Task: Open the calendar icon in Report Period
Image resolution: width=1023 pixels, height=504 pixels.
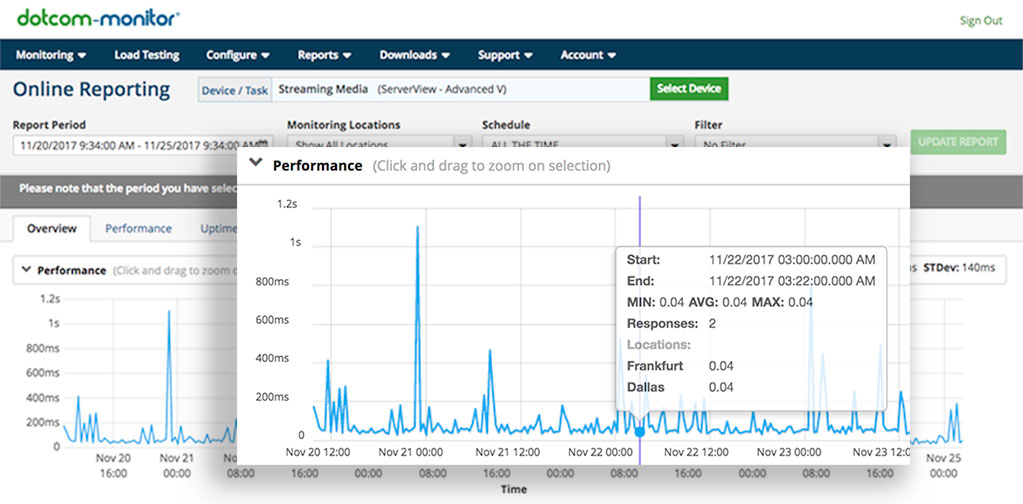Action: 262,144
